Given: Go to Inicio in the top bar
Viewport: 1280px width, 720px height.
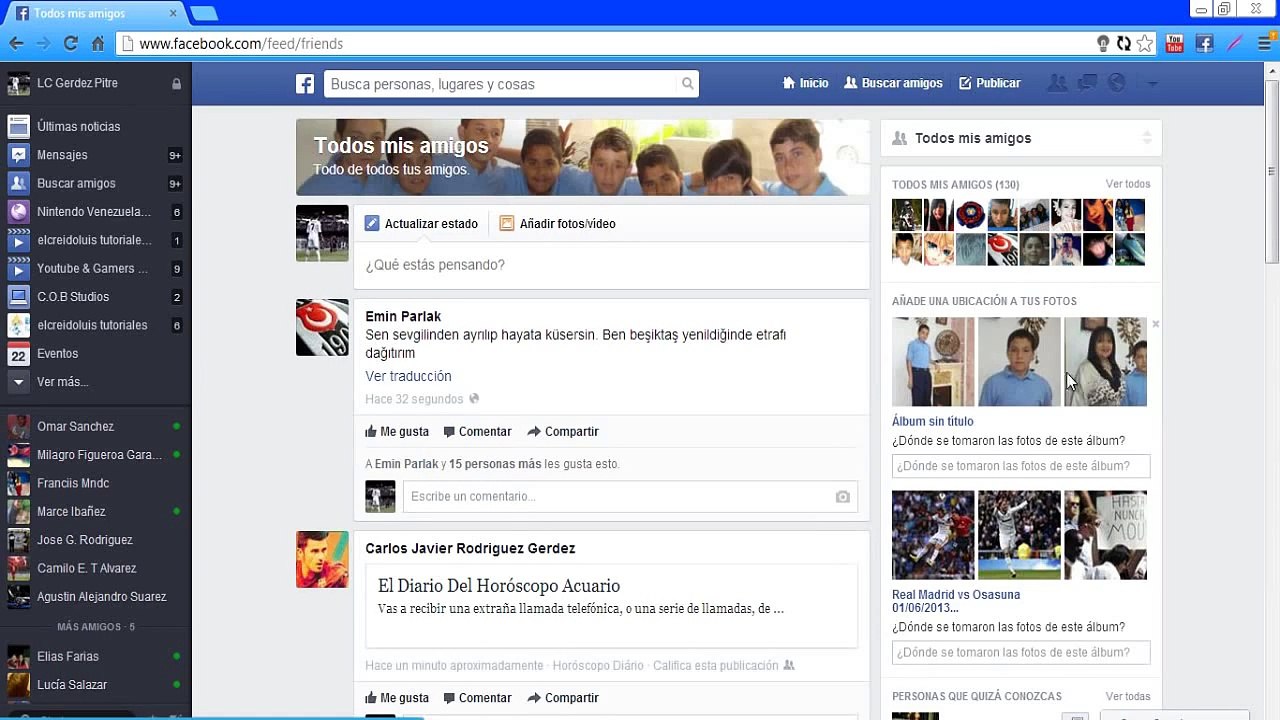Looking at the screenshot, I should (x=805, y=84).
